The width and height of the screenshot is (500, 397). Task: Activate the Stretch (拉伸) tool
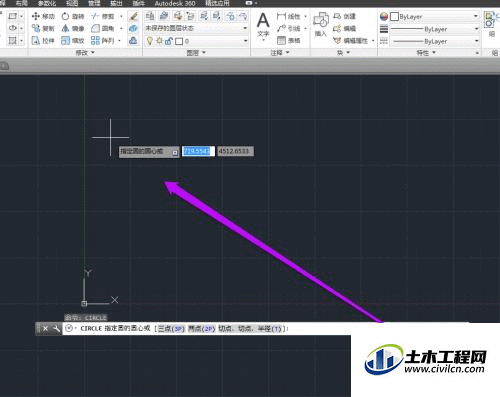(x=43, y=41)
